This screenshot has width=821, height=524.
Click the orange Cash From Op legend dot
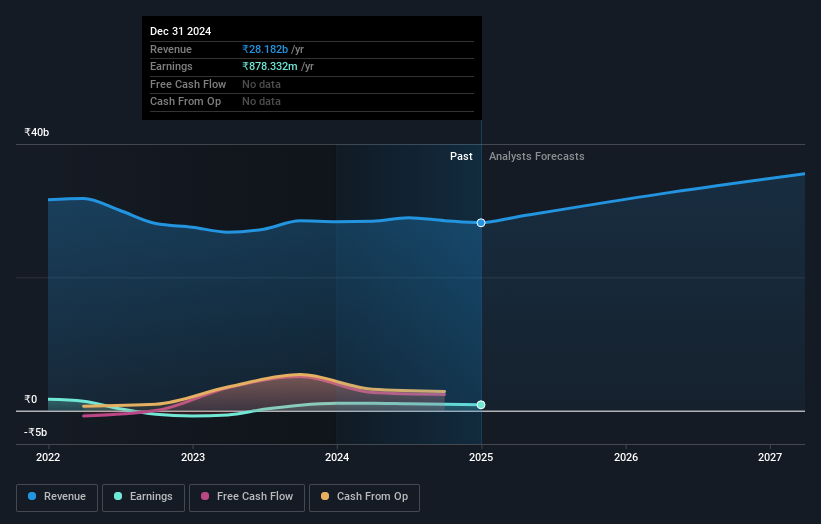point(325,496)
